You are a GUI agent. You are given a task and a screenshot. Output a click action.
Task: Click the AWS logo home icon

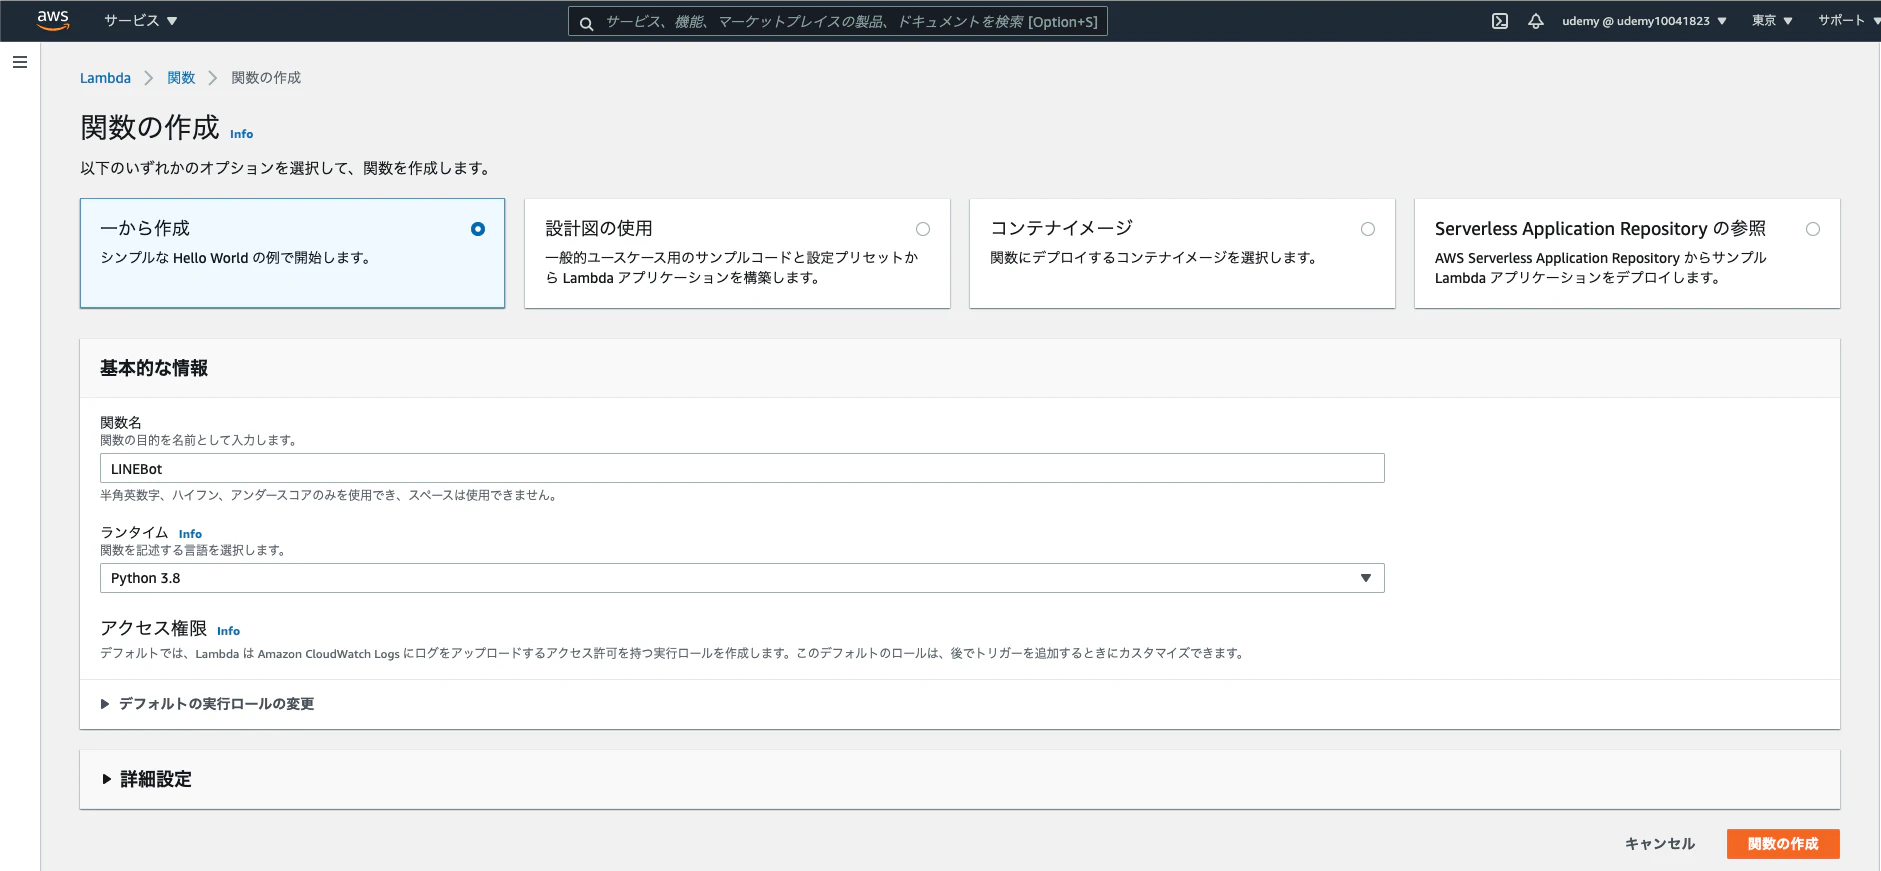53,20
